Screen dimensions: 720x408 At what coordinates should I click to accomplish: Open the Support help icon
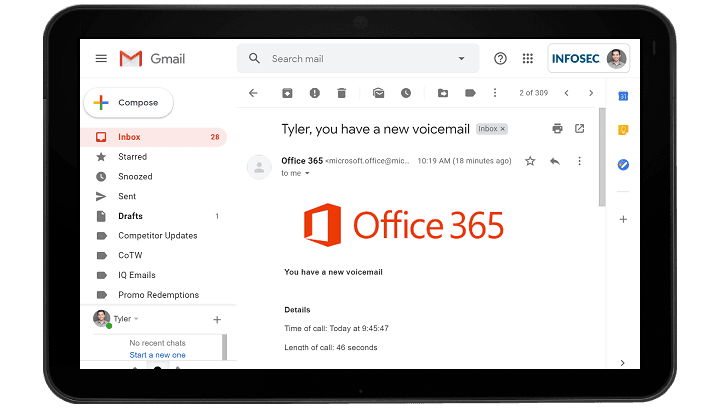pos(500,58)
